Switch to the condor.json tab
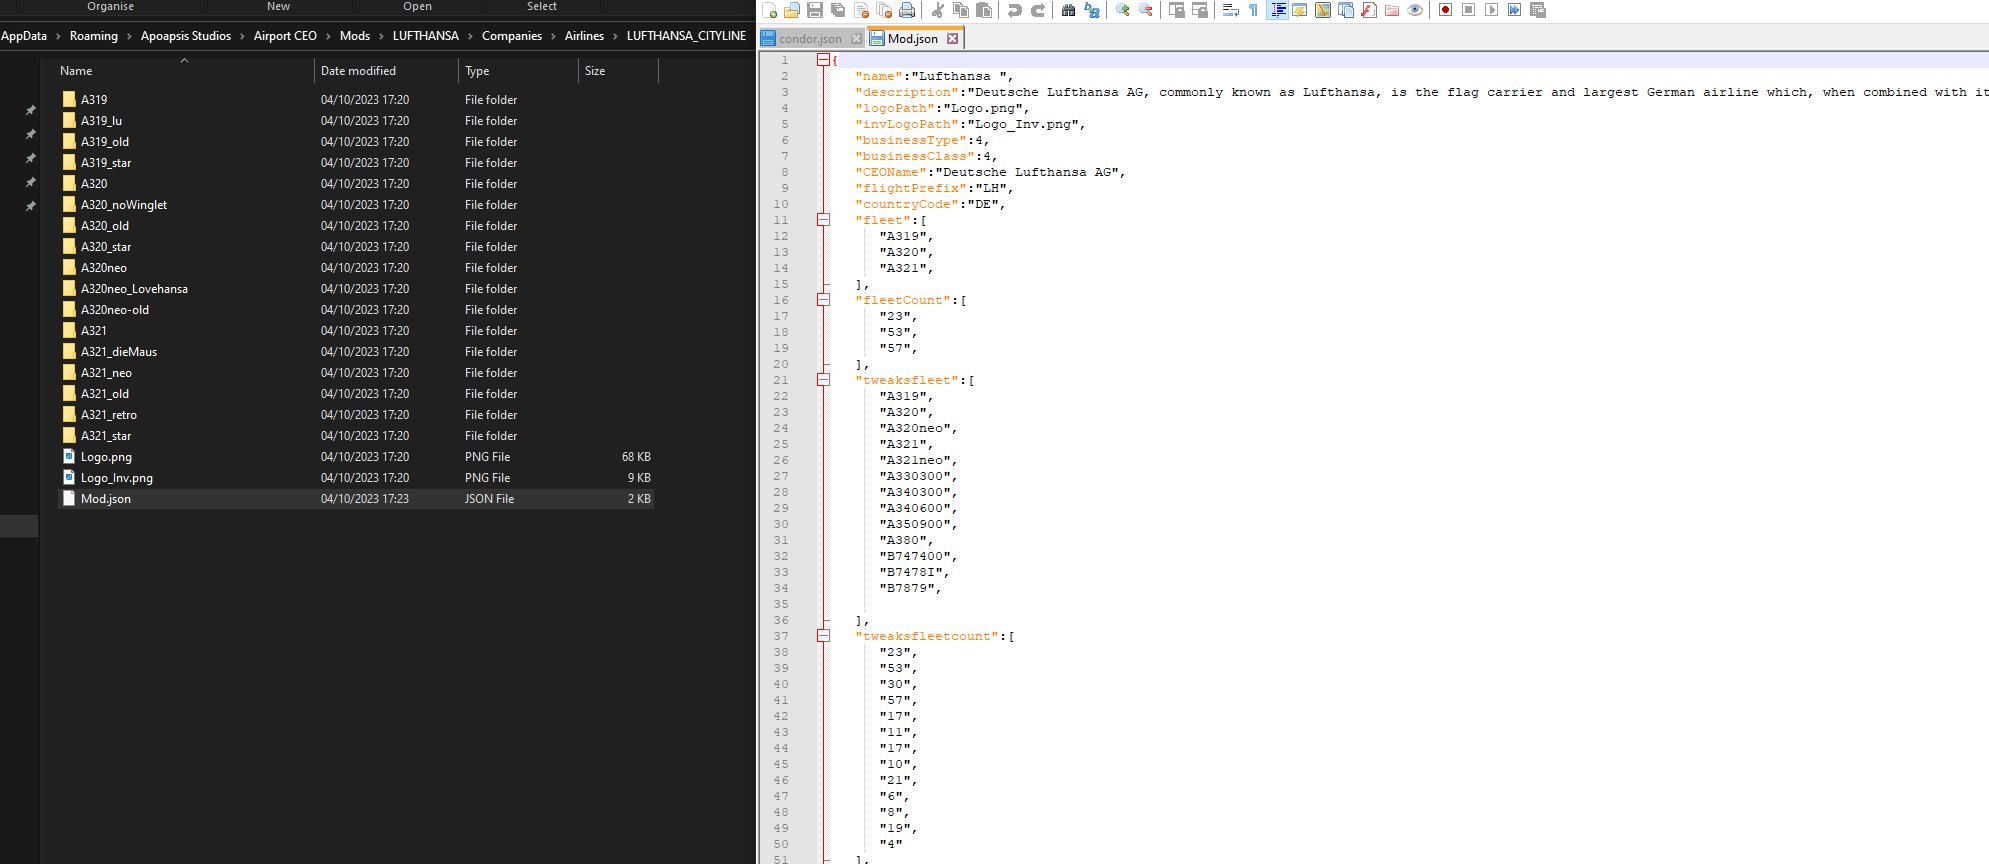This screenshot has height=864, width=1989. click(810, 39)
